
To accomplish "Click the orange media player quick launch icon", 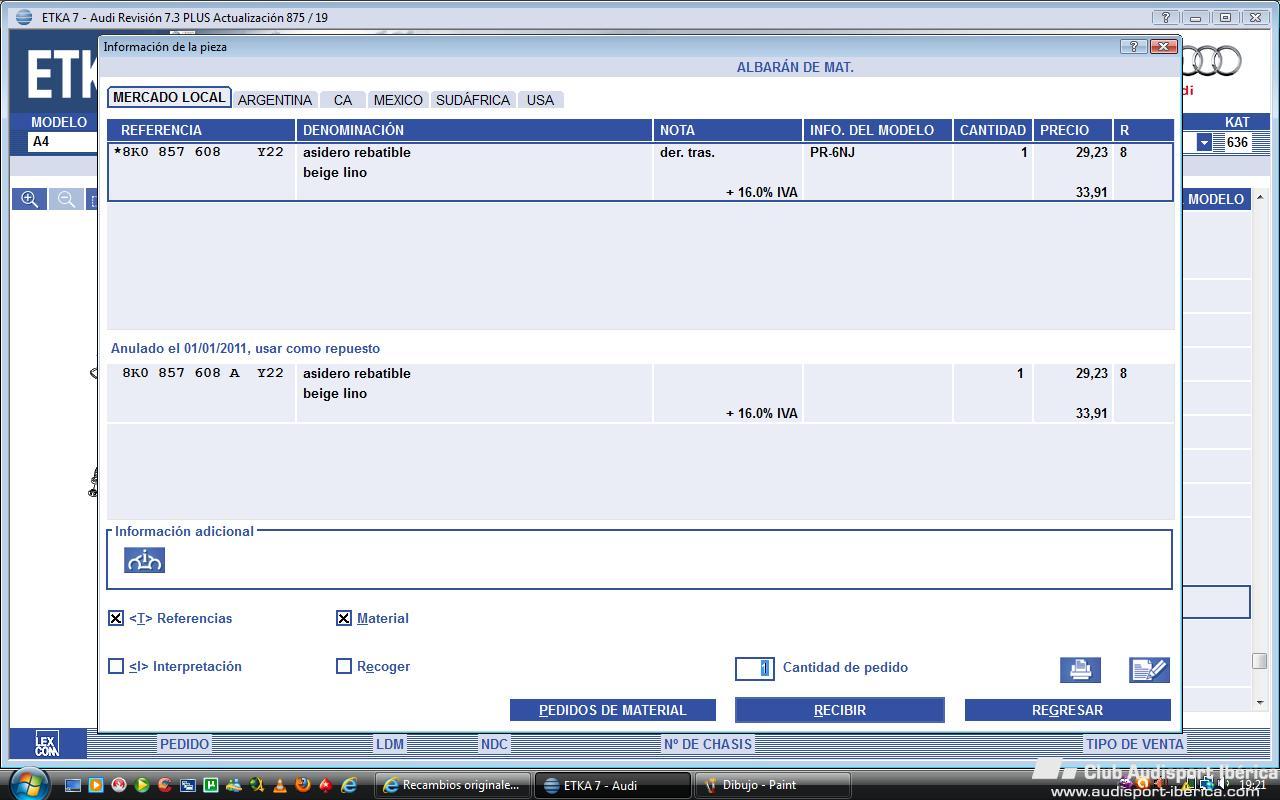I will click(96, 785).
